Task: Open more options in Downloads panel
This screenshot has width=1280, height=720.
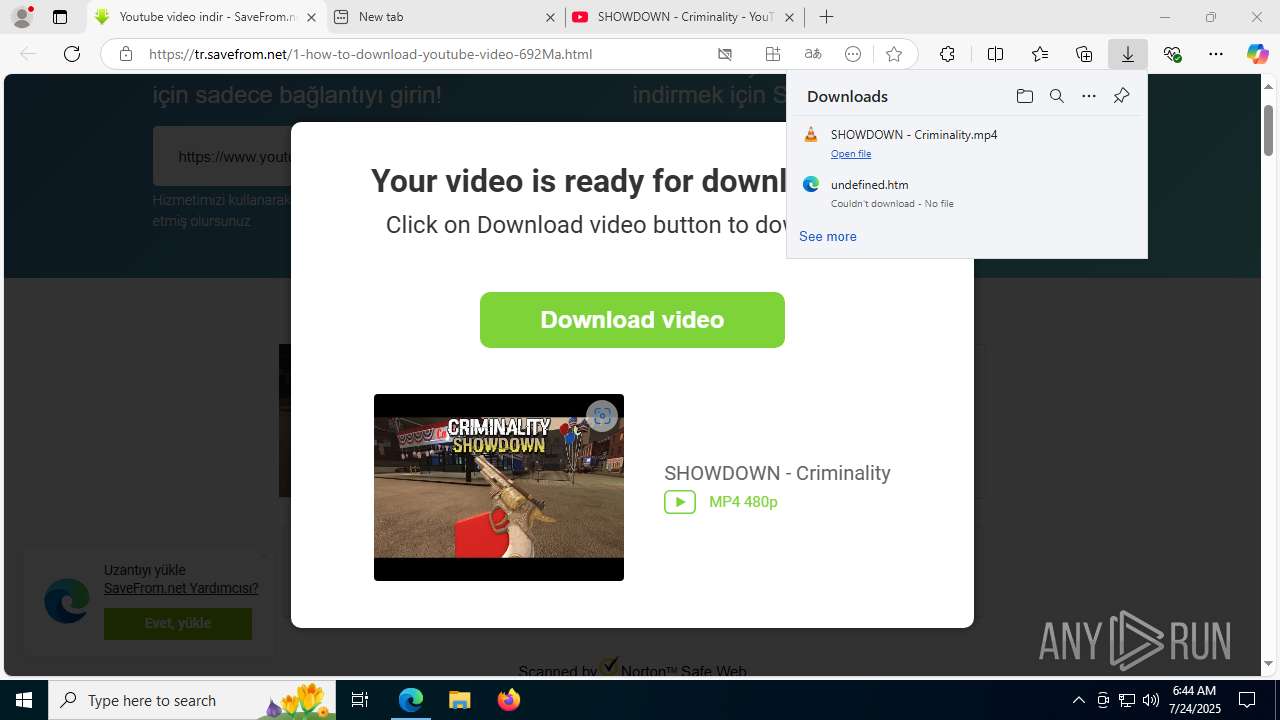Action: coord(1089,96)
